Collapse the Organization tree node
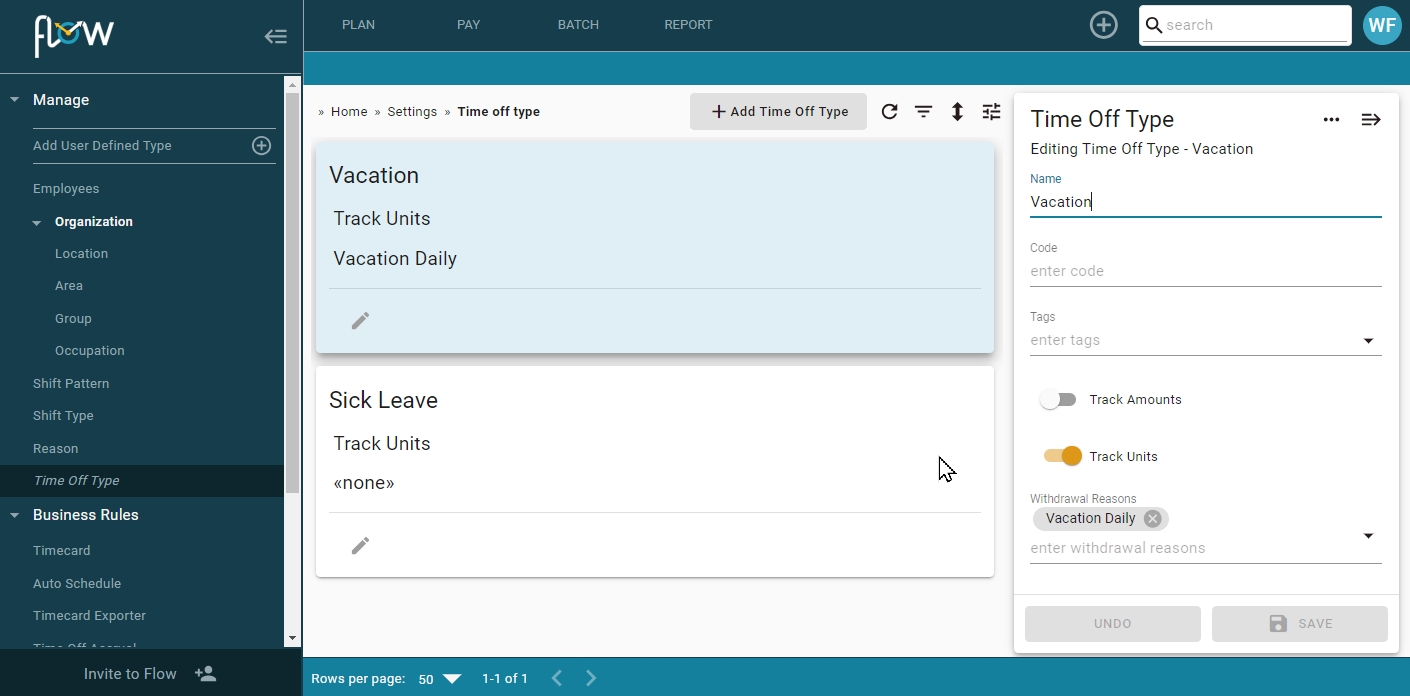1410x696 pixels. coord(37,223)
